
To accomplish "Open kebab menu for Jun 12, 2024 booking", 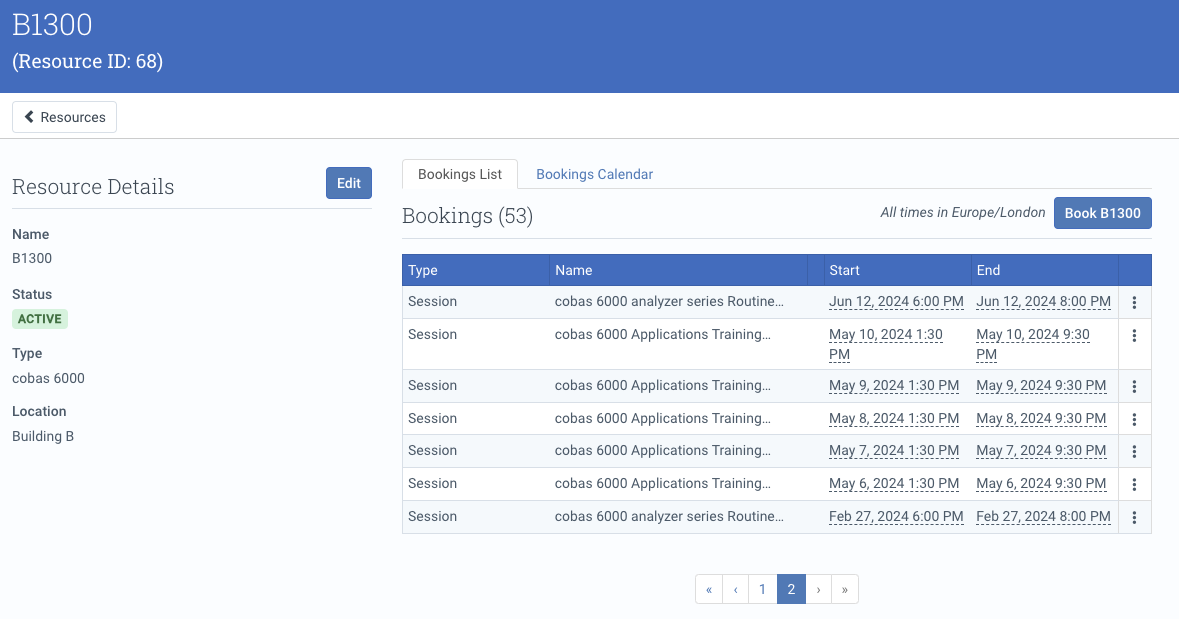I will point(1134,302).
